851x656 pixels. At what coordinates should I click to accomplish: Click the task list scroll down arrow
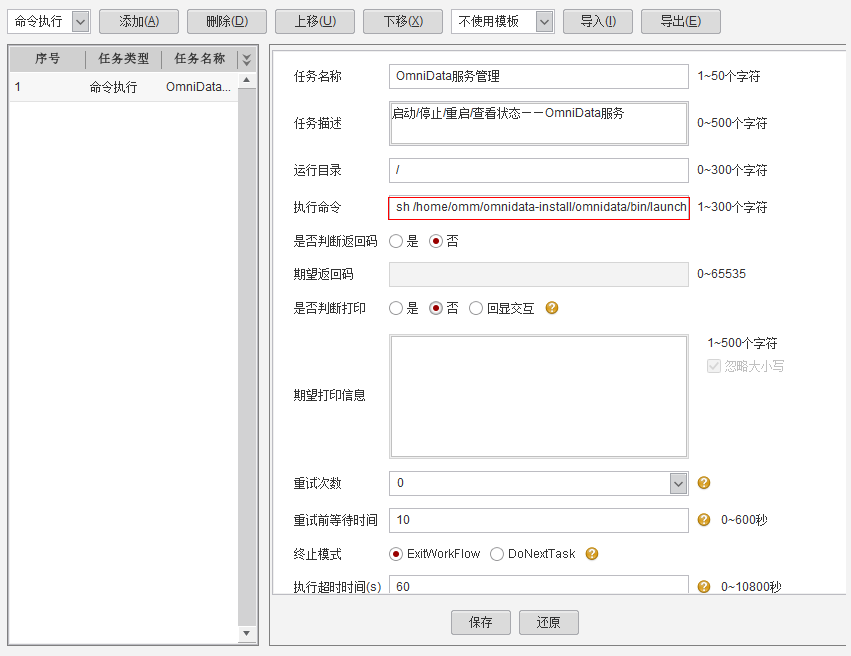(x=246, y=634)
